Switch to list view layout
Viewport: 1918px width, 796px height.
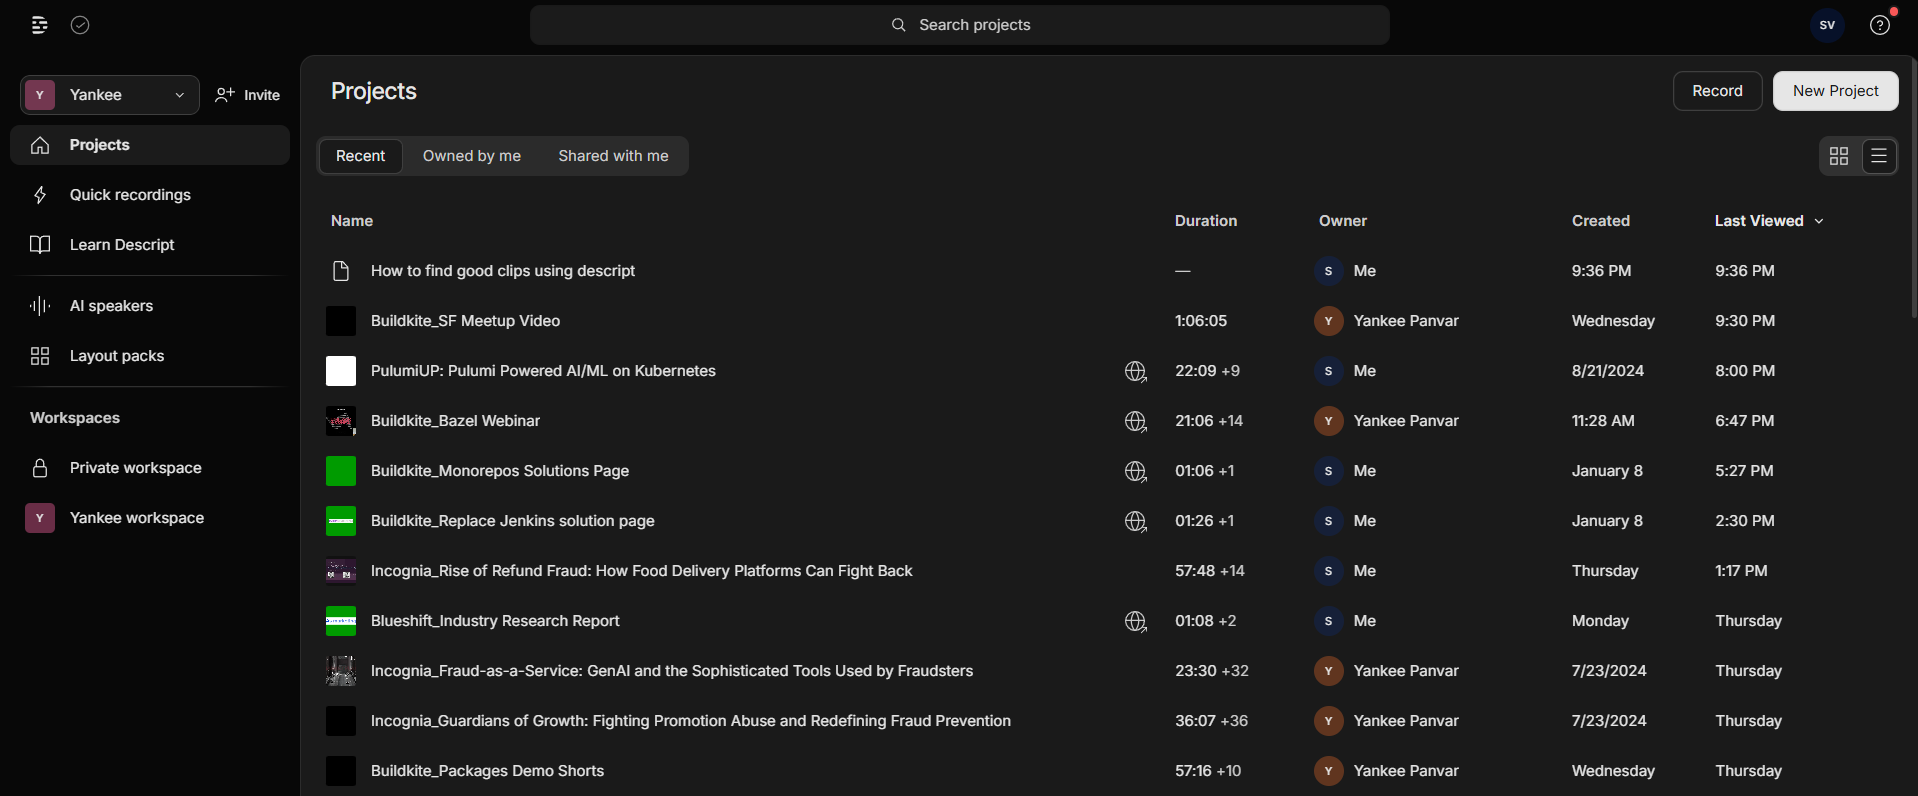click(x=1879, y=156)
